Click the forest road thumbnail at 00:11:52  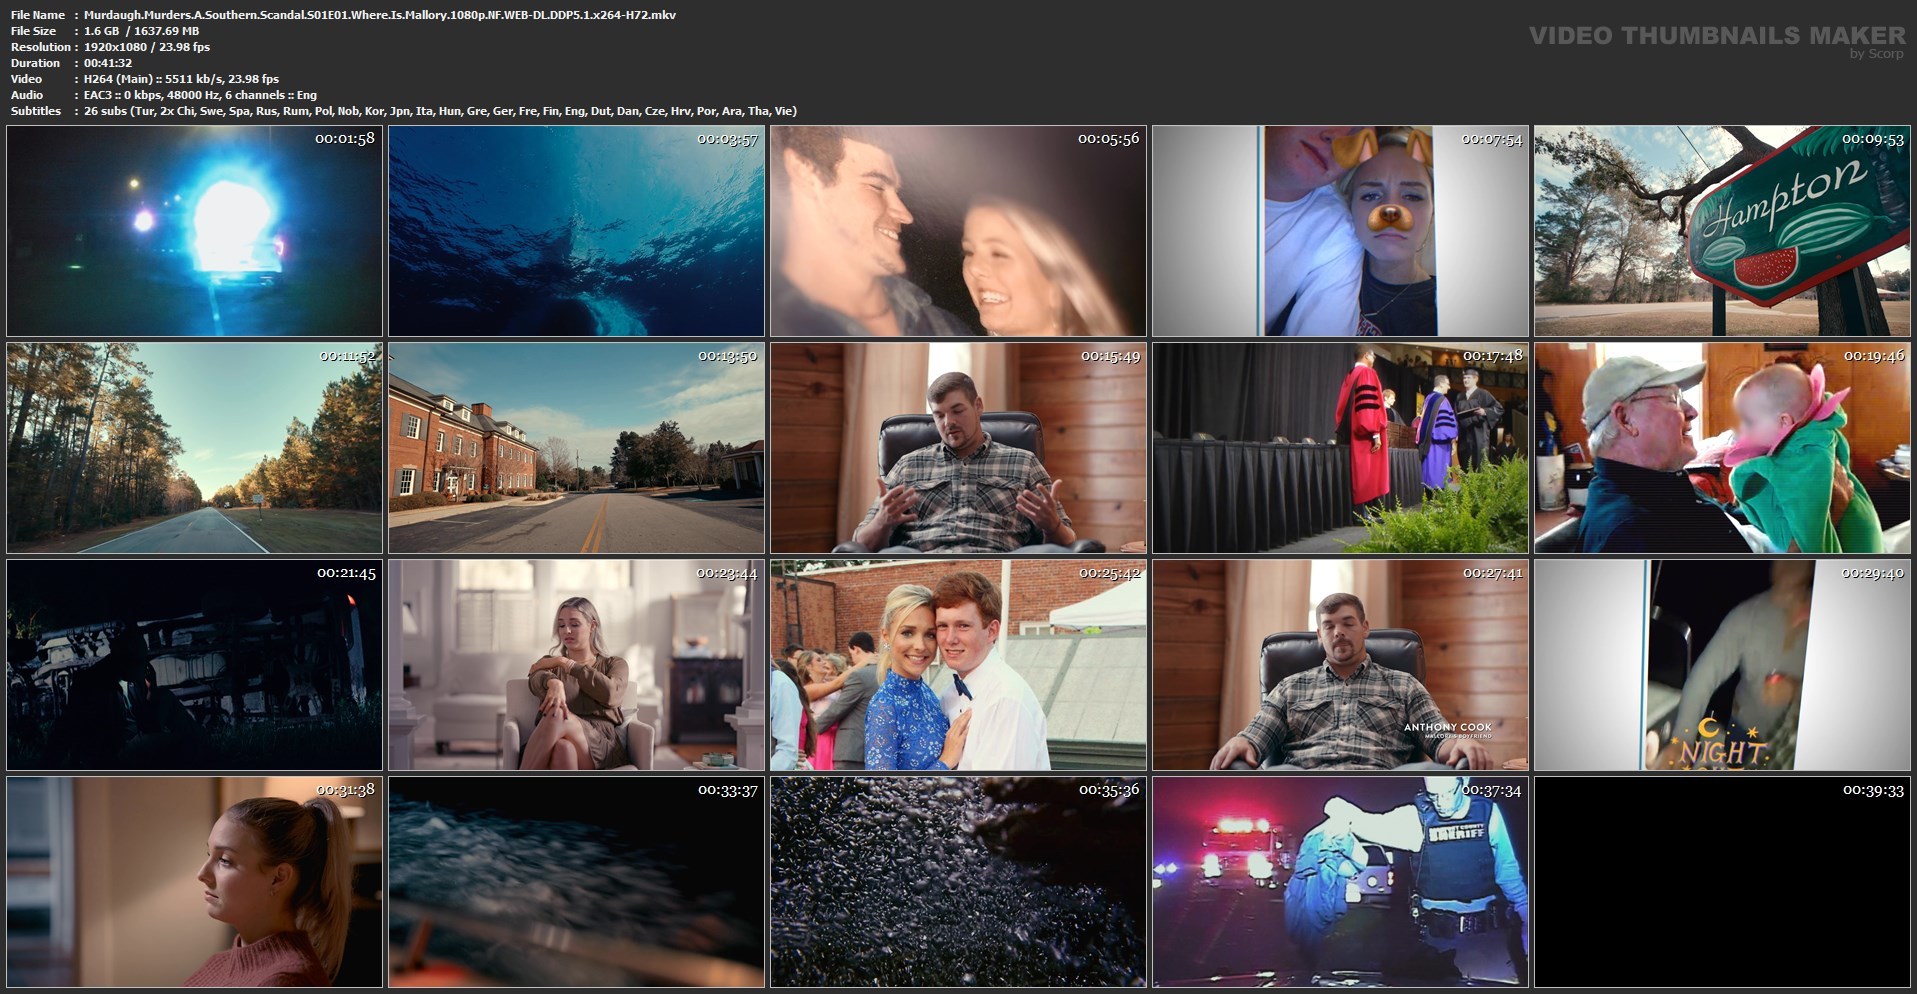tap(195, 448)
